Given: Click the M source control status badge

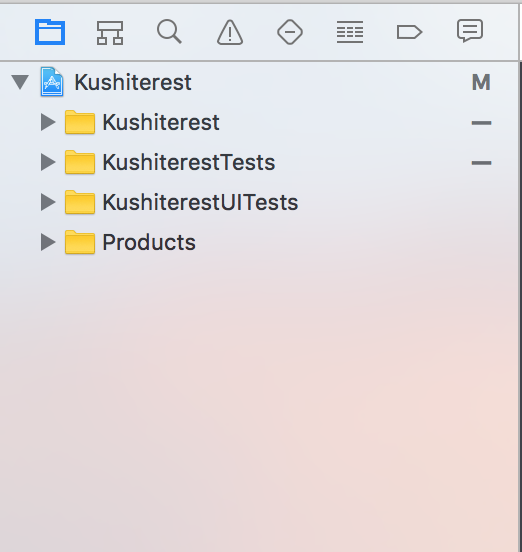Looking at the screenshot, I should [x=481, y=82].
